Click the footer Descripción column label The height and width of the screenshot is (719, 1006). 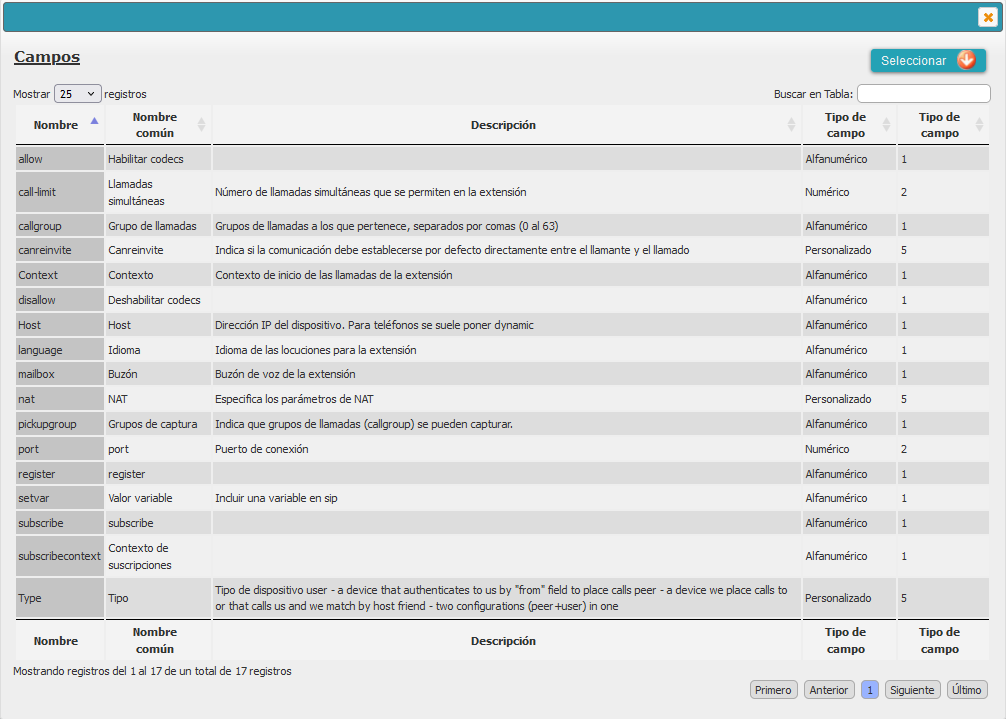504,641
